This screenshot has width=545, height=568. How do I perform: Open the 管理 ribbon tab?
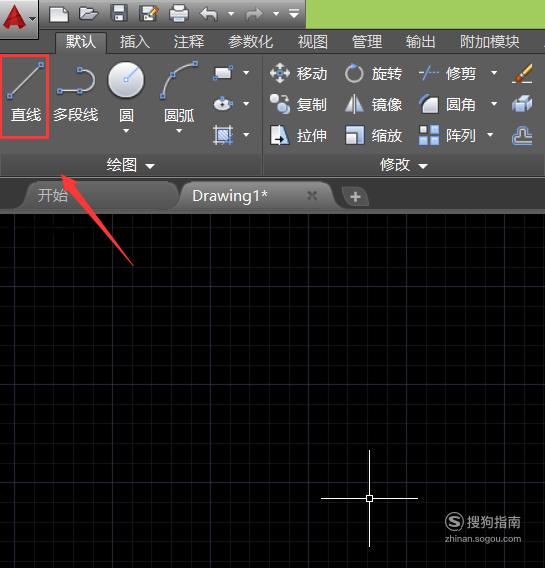coord(367,42)
